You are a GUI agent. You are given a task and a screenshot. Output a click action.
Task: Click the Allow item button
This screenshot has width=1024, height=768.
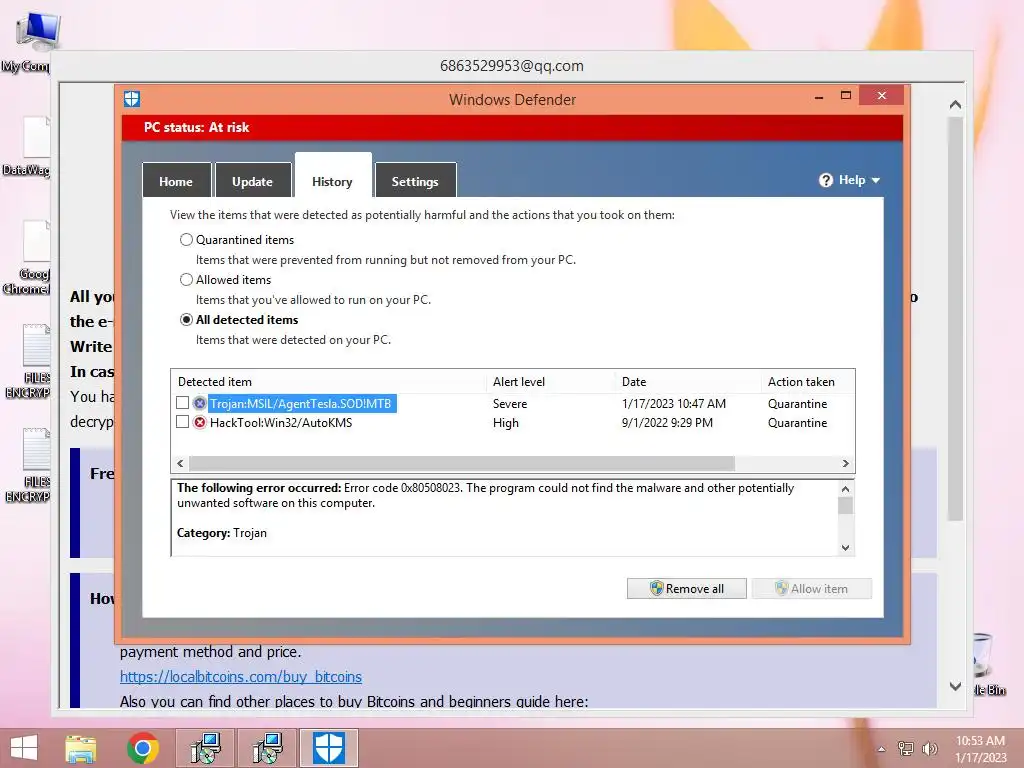812,588
